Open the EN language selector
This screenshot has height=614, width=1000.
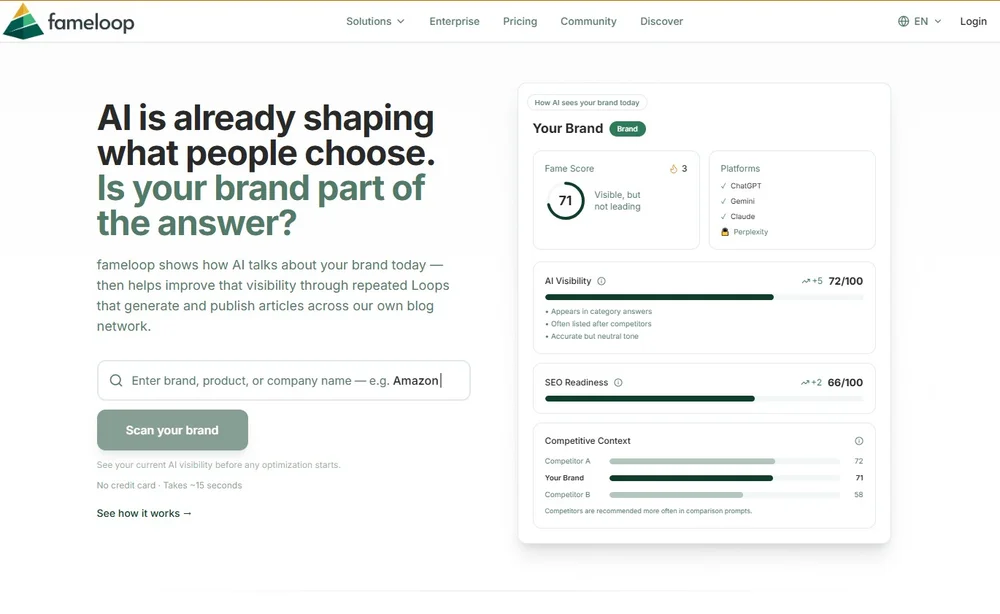920,21
